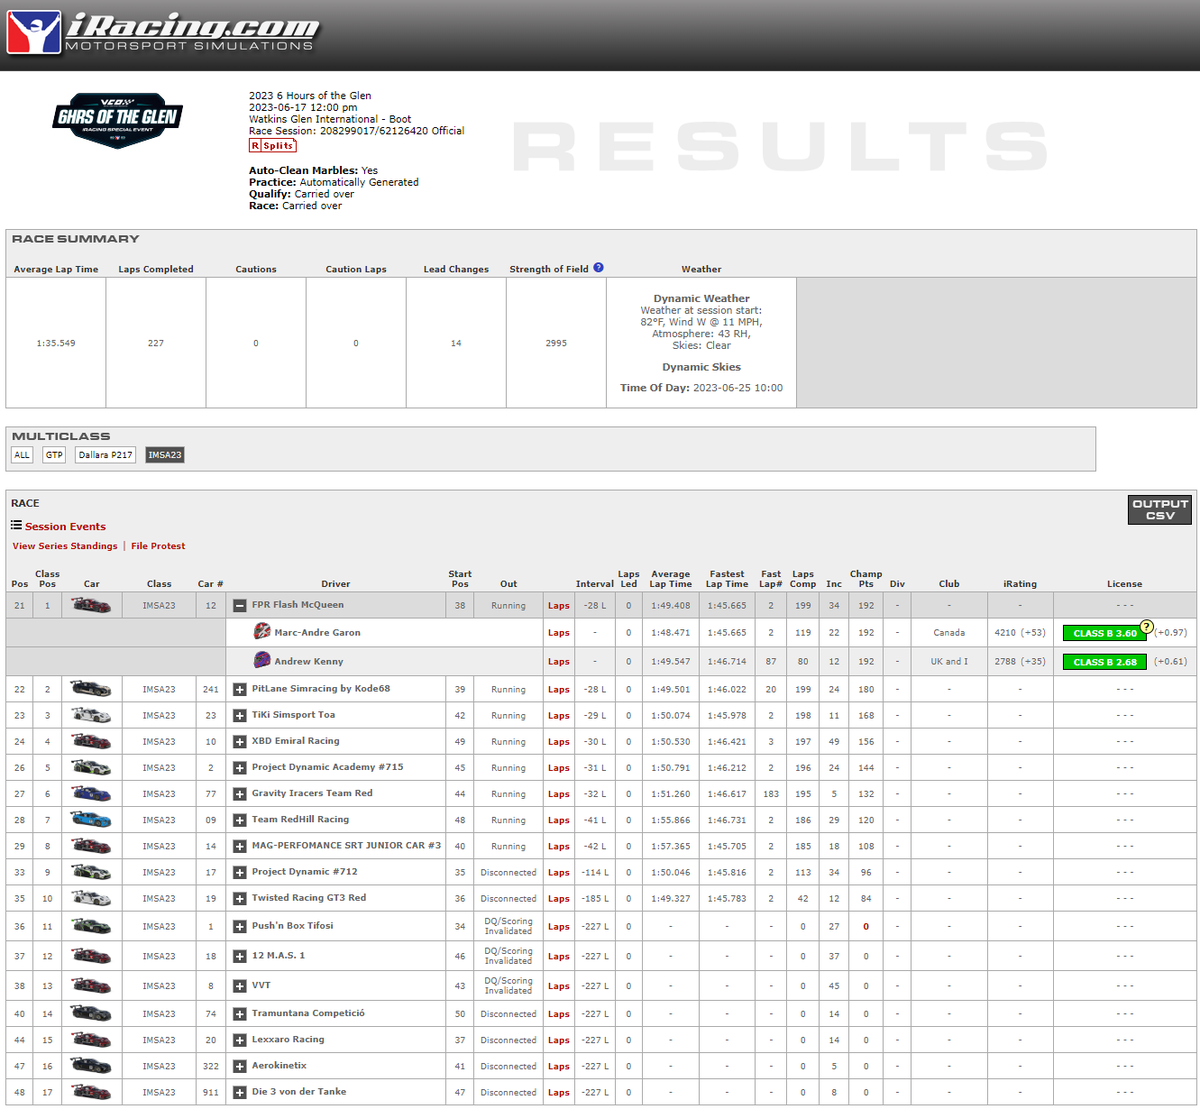Expand the Project Dynamic #712 row
The height and width of the screenshot is (1109, 1200).
click(239, 872)
